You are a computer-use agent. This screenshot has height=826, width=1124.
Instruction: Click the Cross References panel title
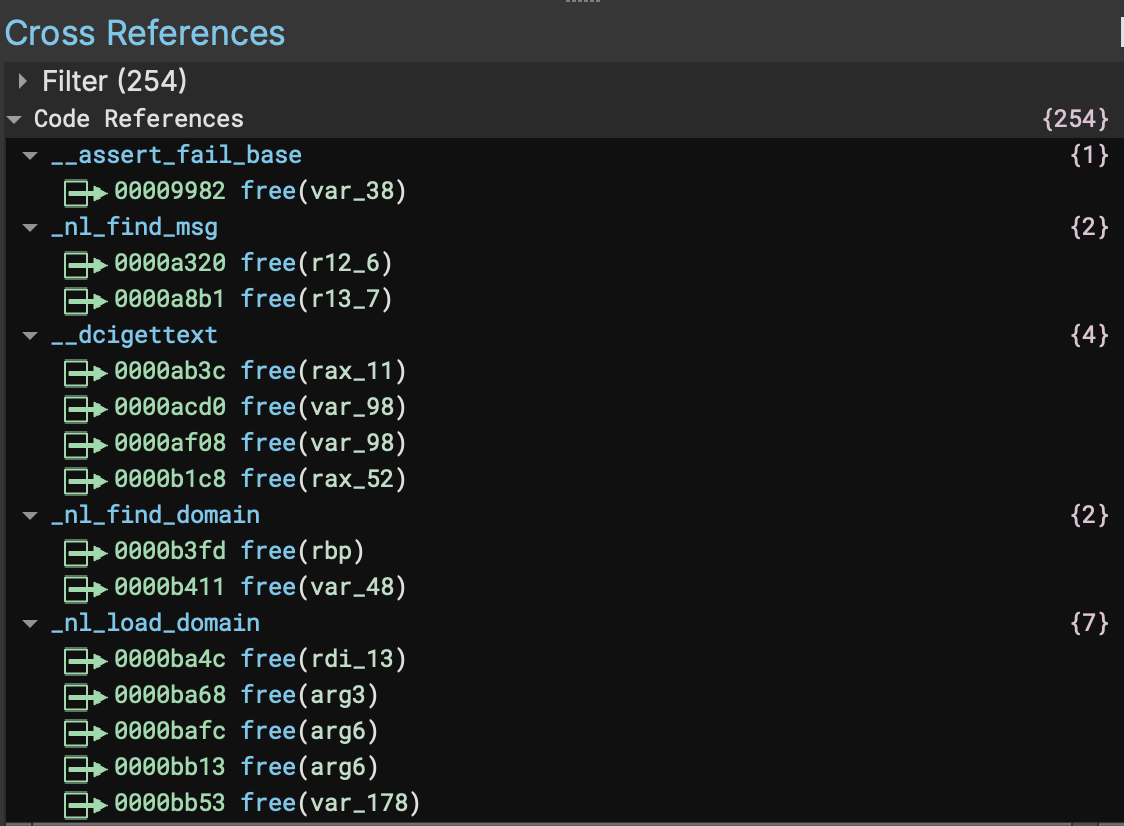[x=145, y=33]
